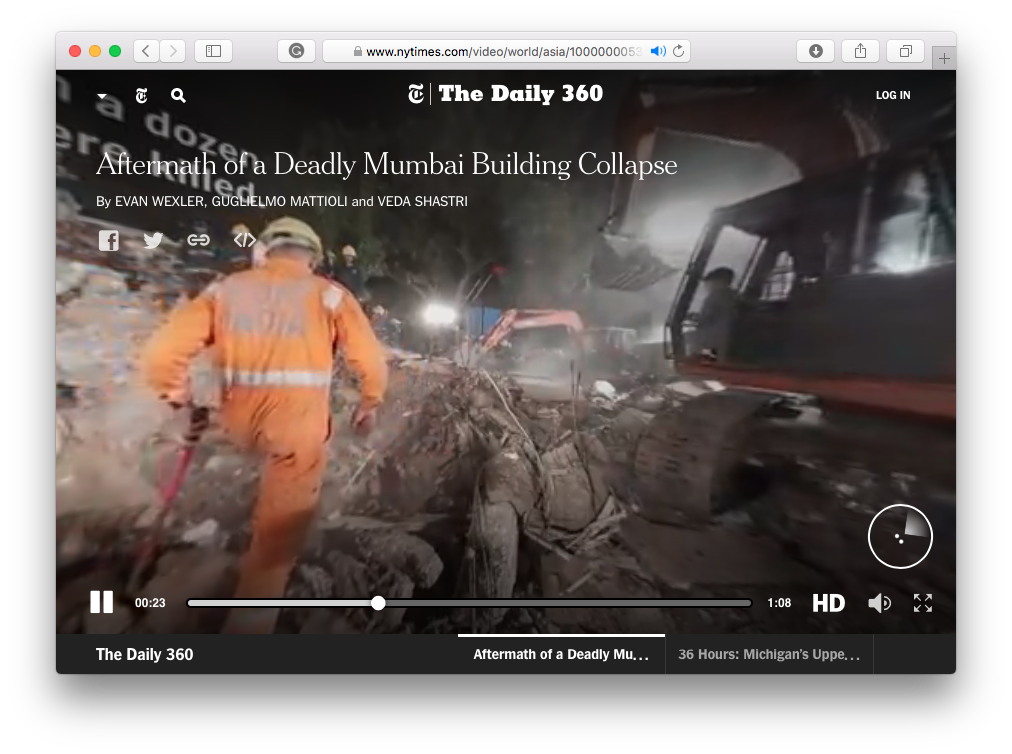Go back in Safari history
Viewport: 1012px width, 754px height.
(x=147, y=51)
